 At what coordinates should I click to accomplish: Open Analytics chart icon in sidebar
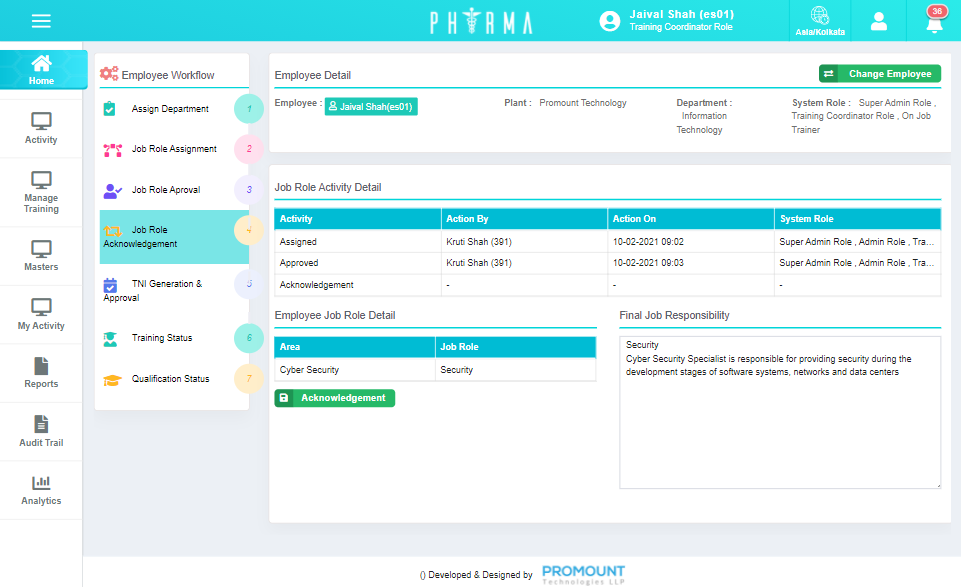pos(41,490)
